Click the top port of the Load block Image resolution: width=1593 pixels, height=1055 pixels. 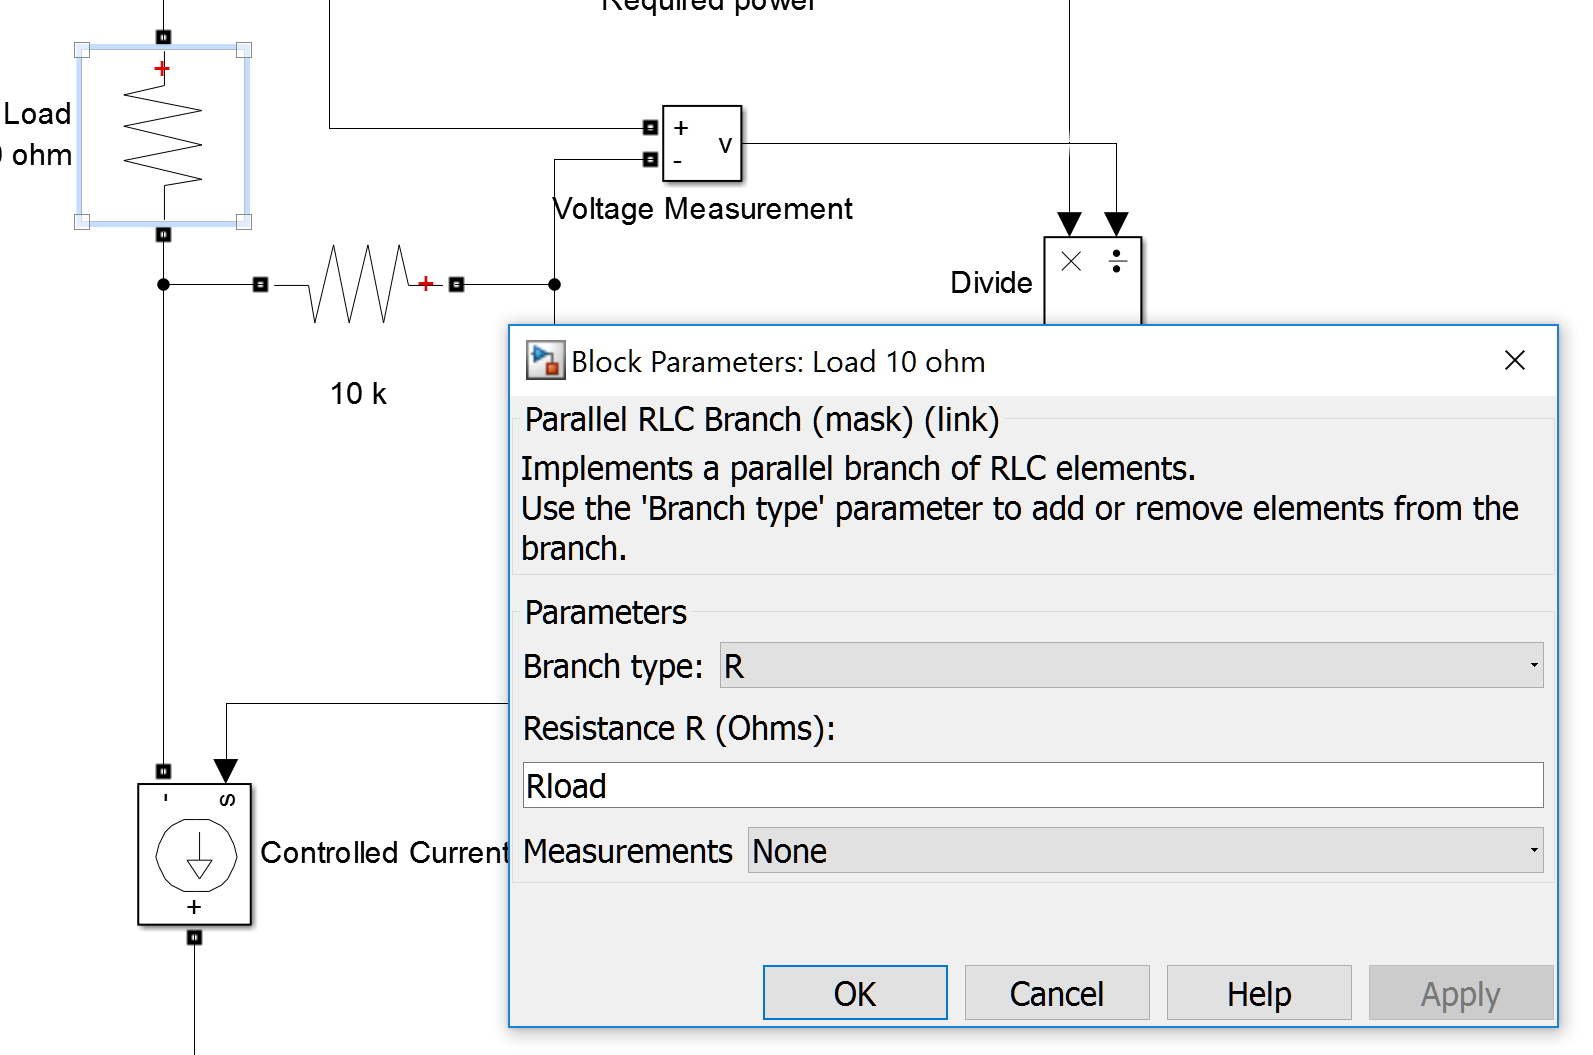coord(163,37)
